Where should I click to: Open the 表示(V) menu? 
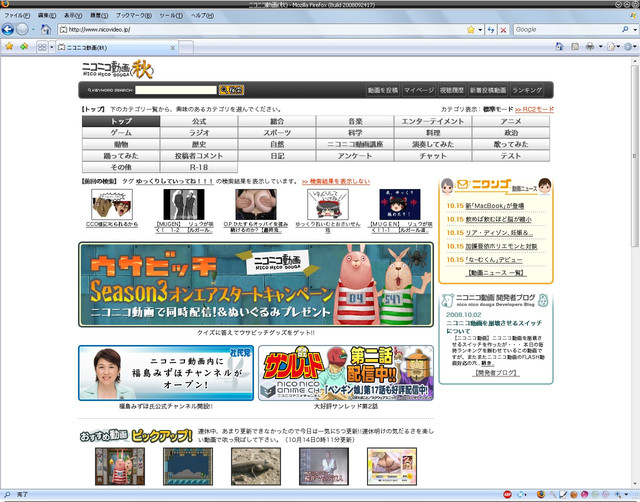point(73,16)
